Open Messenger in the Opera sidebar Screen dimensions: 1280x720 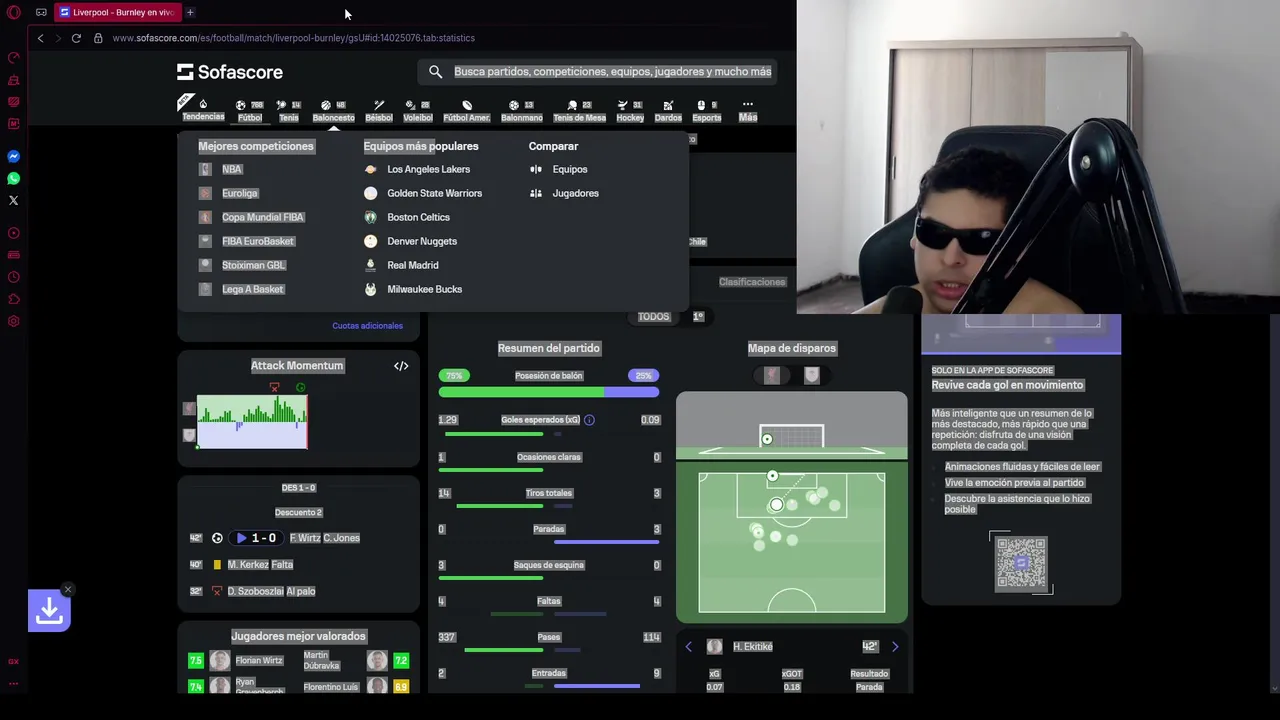click(x=13, y=157)
